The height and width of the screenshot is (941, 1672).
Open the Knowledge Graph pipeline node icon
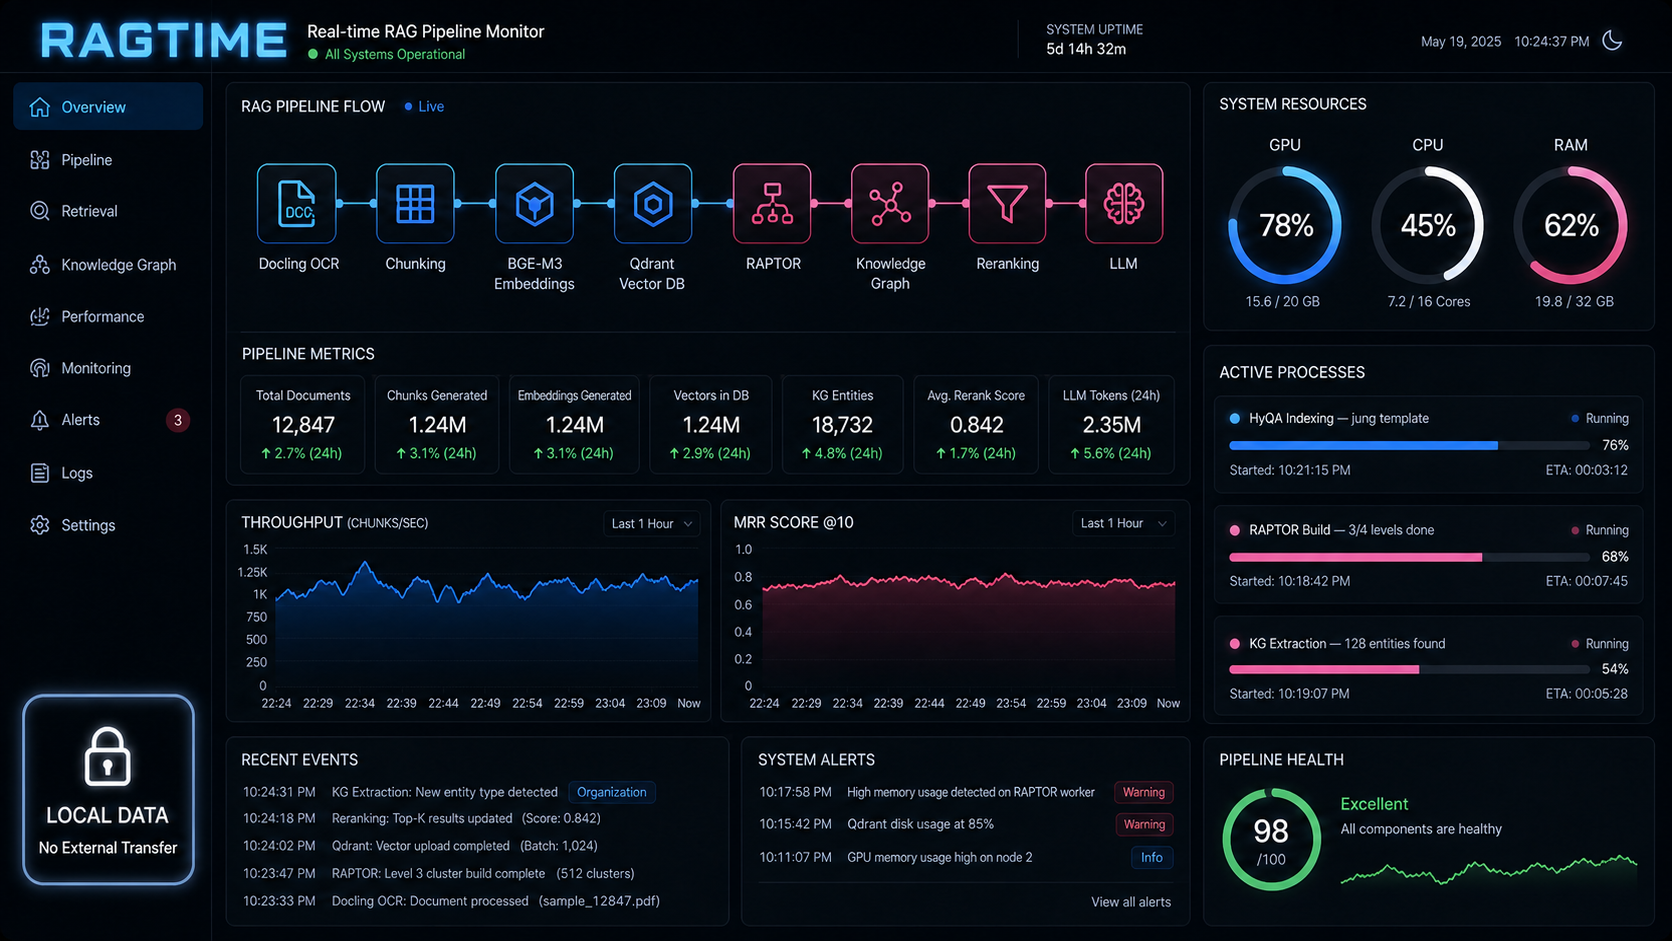click(x=890, y=204)
